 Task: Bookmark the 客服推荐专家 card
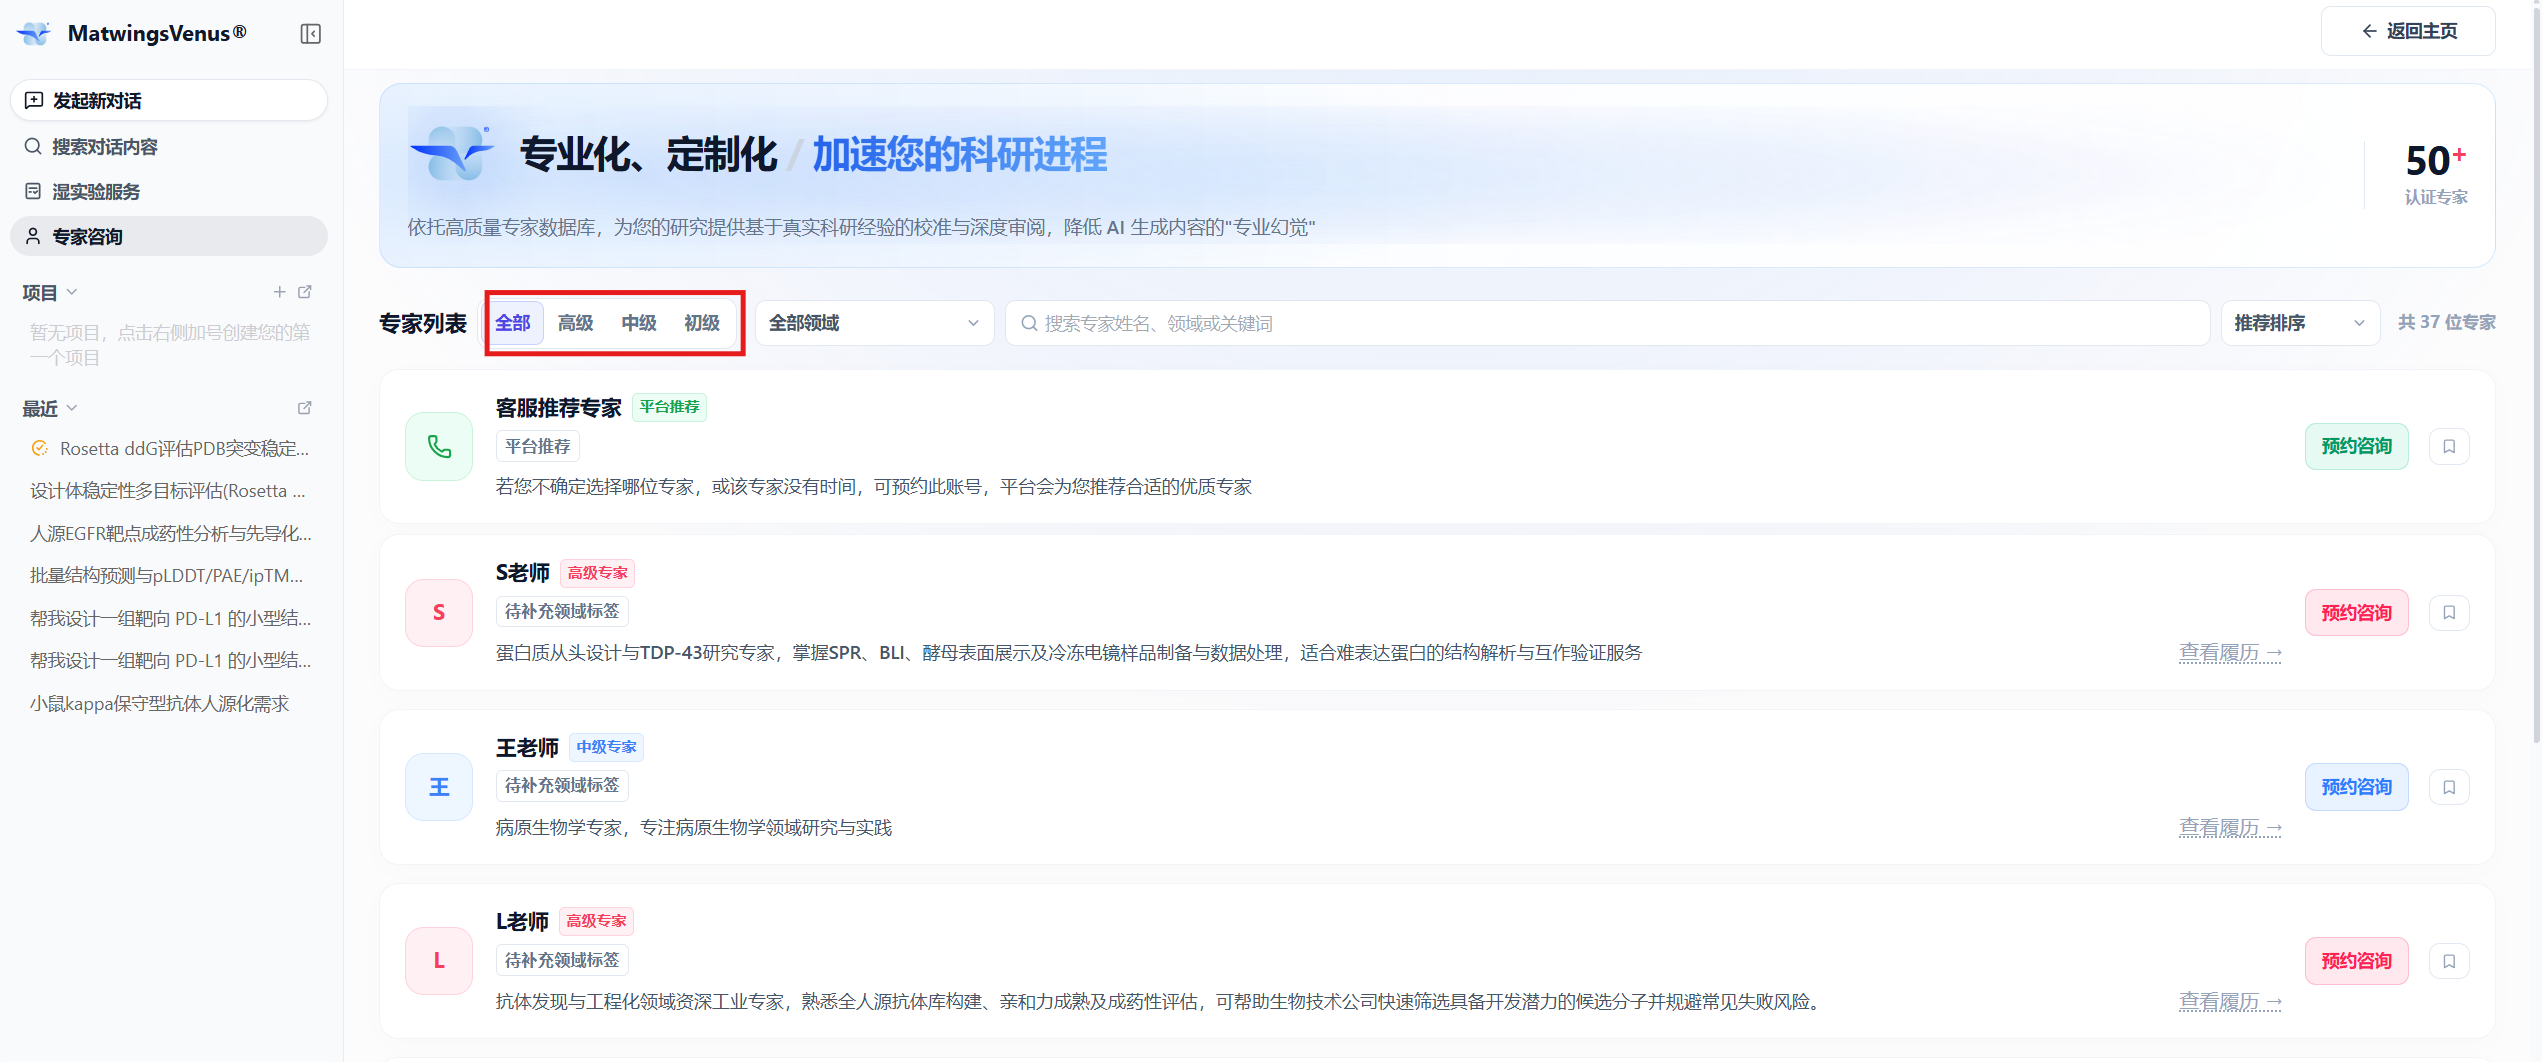(2449, 446)
